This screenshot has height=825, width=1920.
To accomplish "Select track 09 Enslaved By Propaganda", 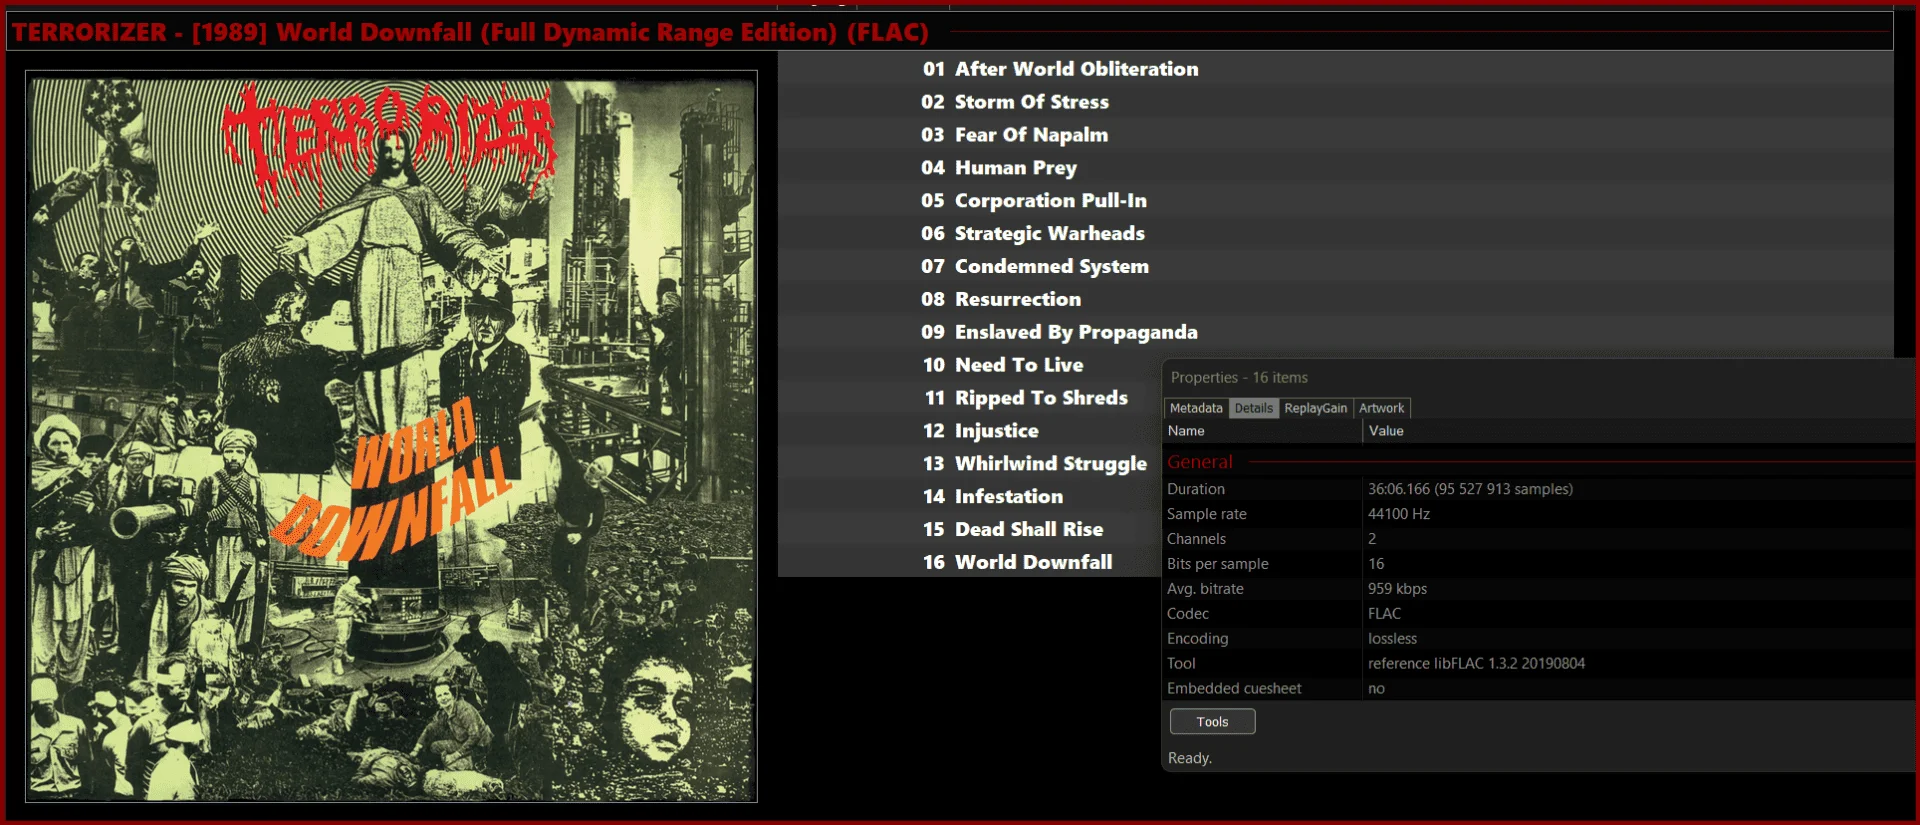I will [x=1335, y=333].
